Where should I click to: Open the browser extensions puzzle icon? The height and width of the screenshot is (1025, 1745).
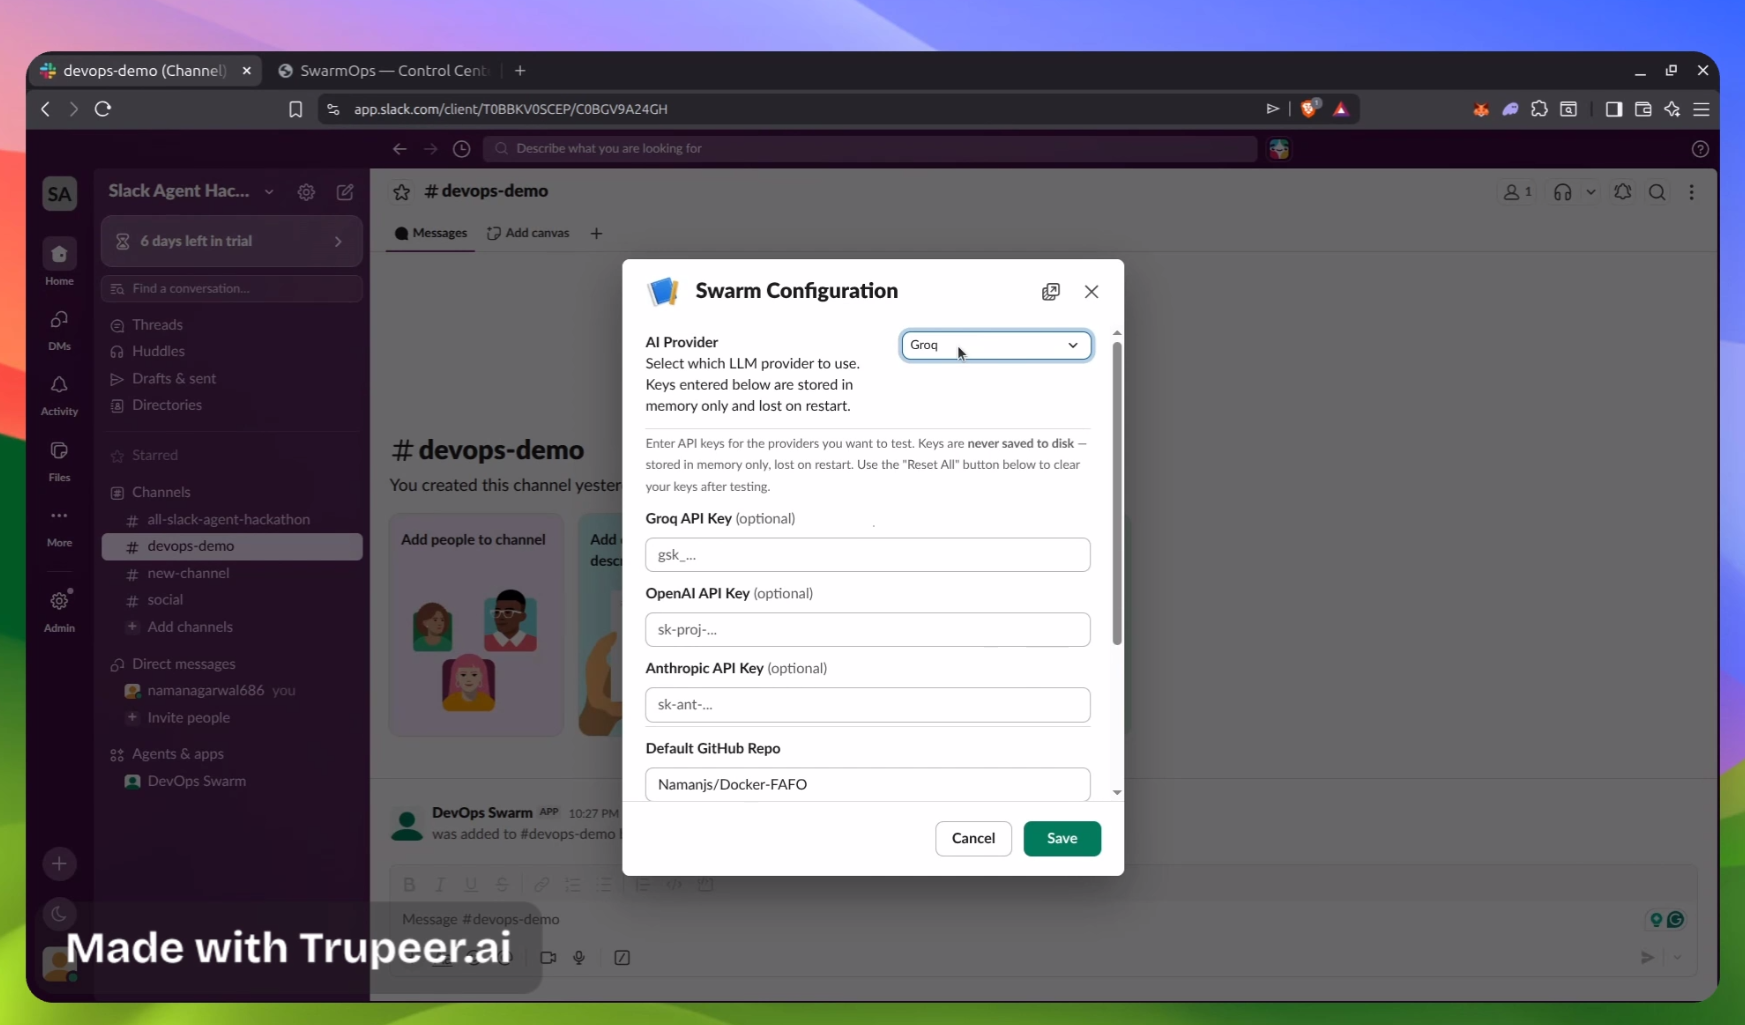point(1540,109)
